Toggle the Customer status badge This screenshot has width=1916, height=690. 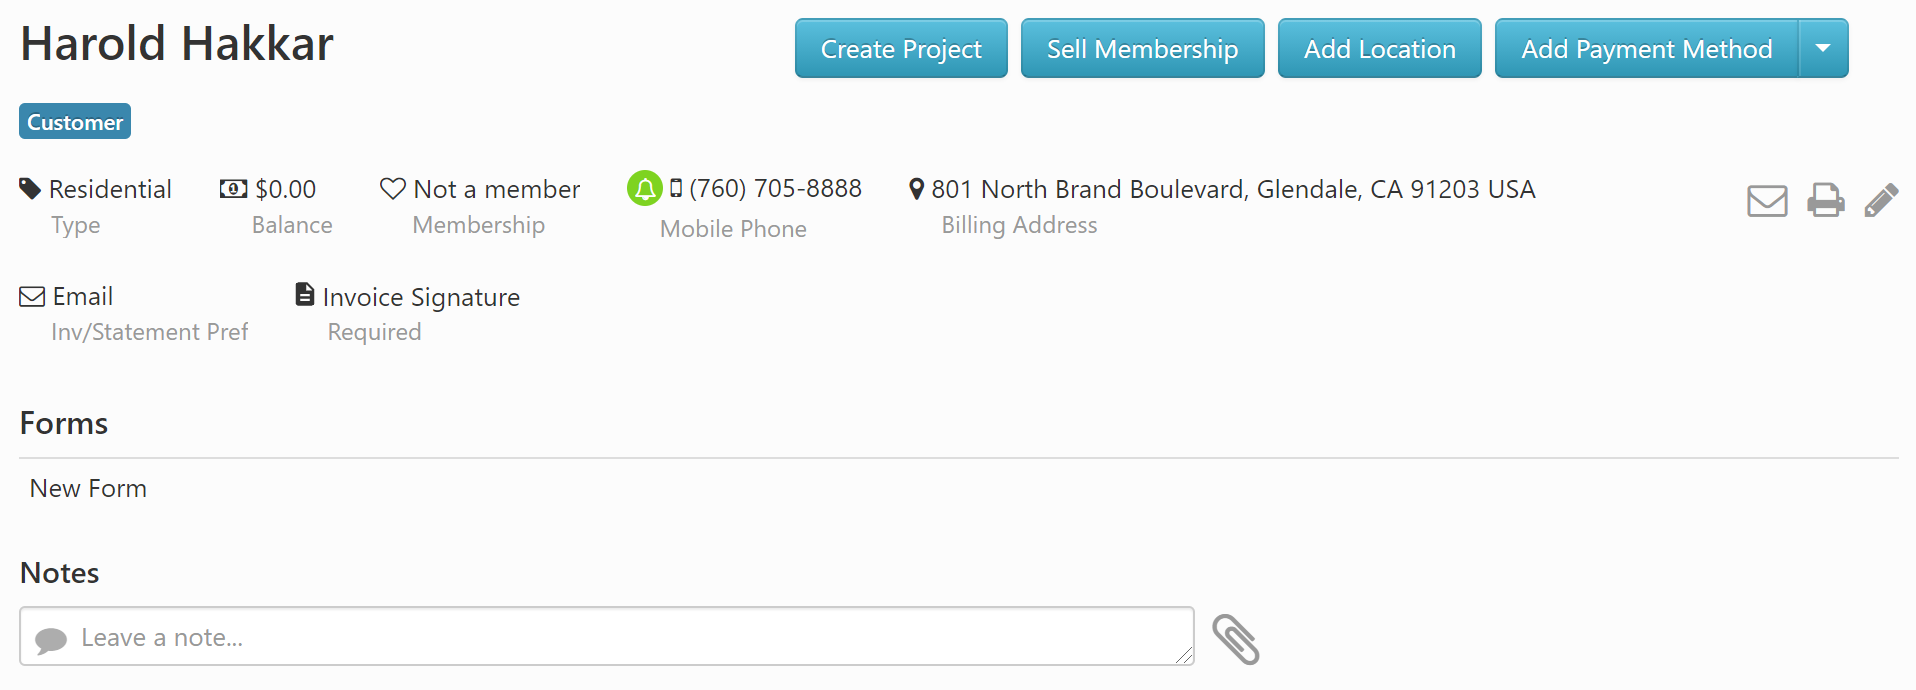[74, 121]
